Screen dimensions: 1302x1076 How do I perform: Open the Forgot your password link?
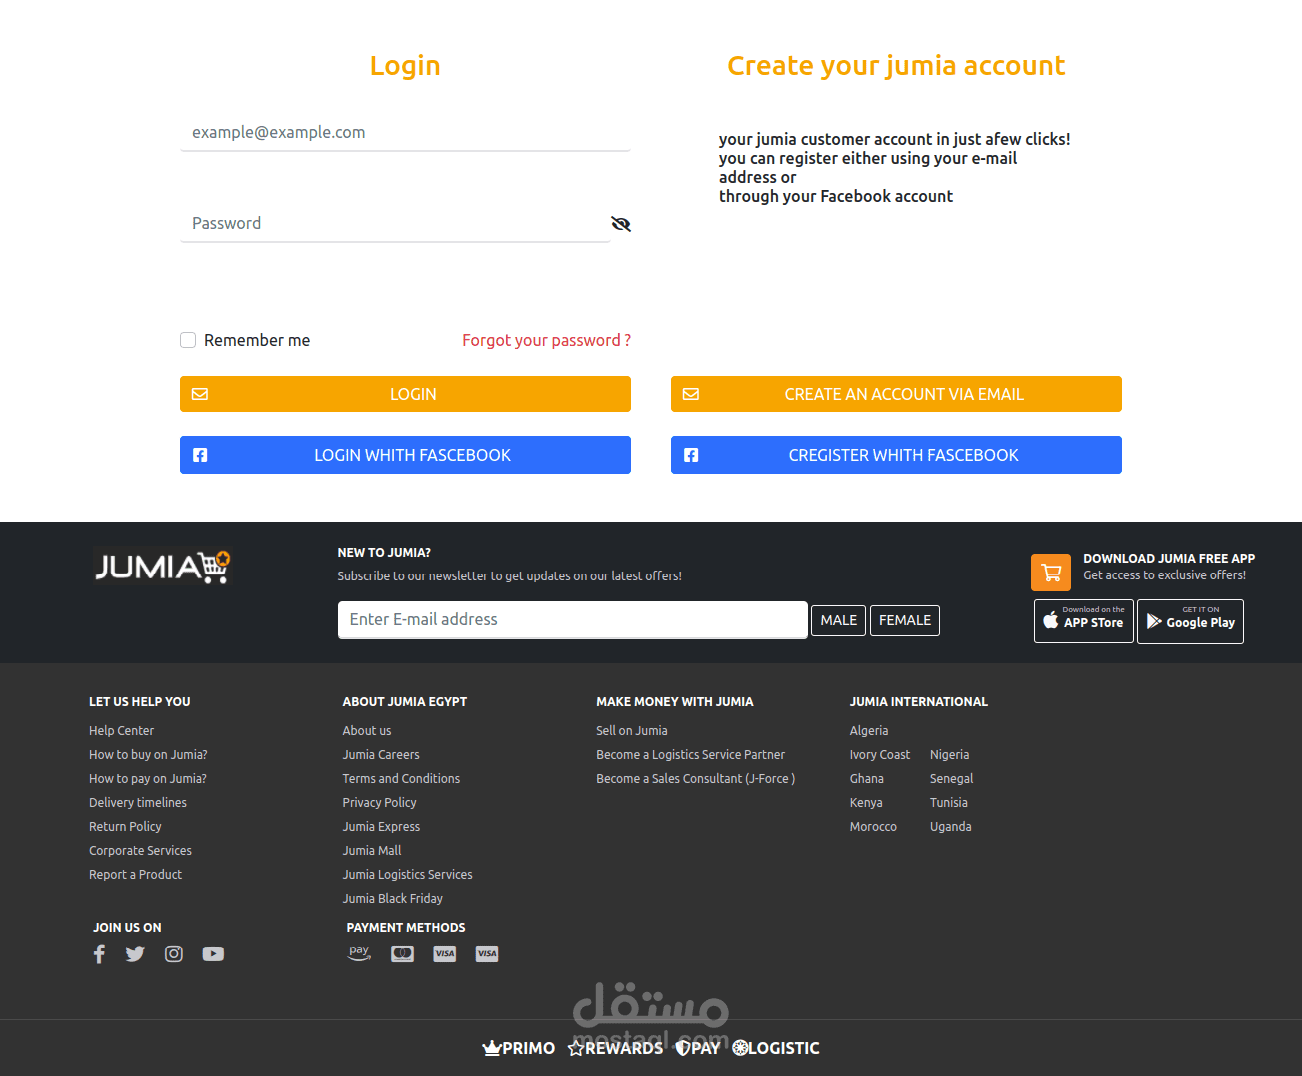coord(546,340)
